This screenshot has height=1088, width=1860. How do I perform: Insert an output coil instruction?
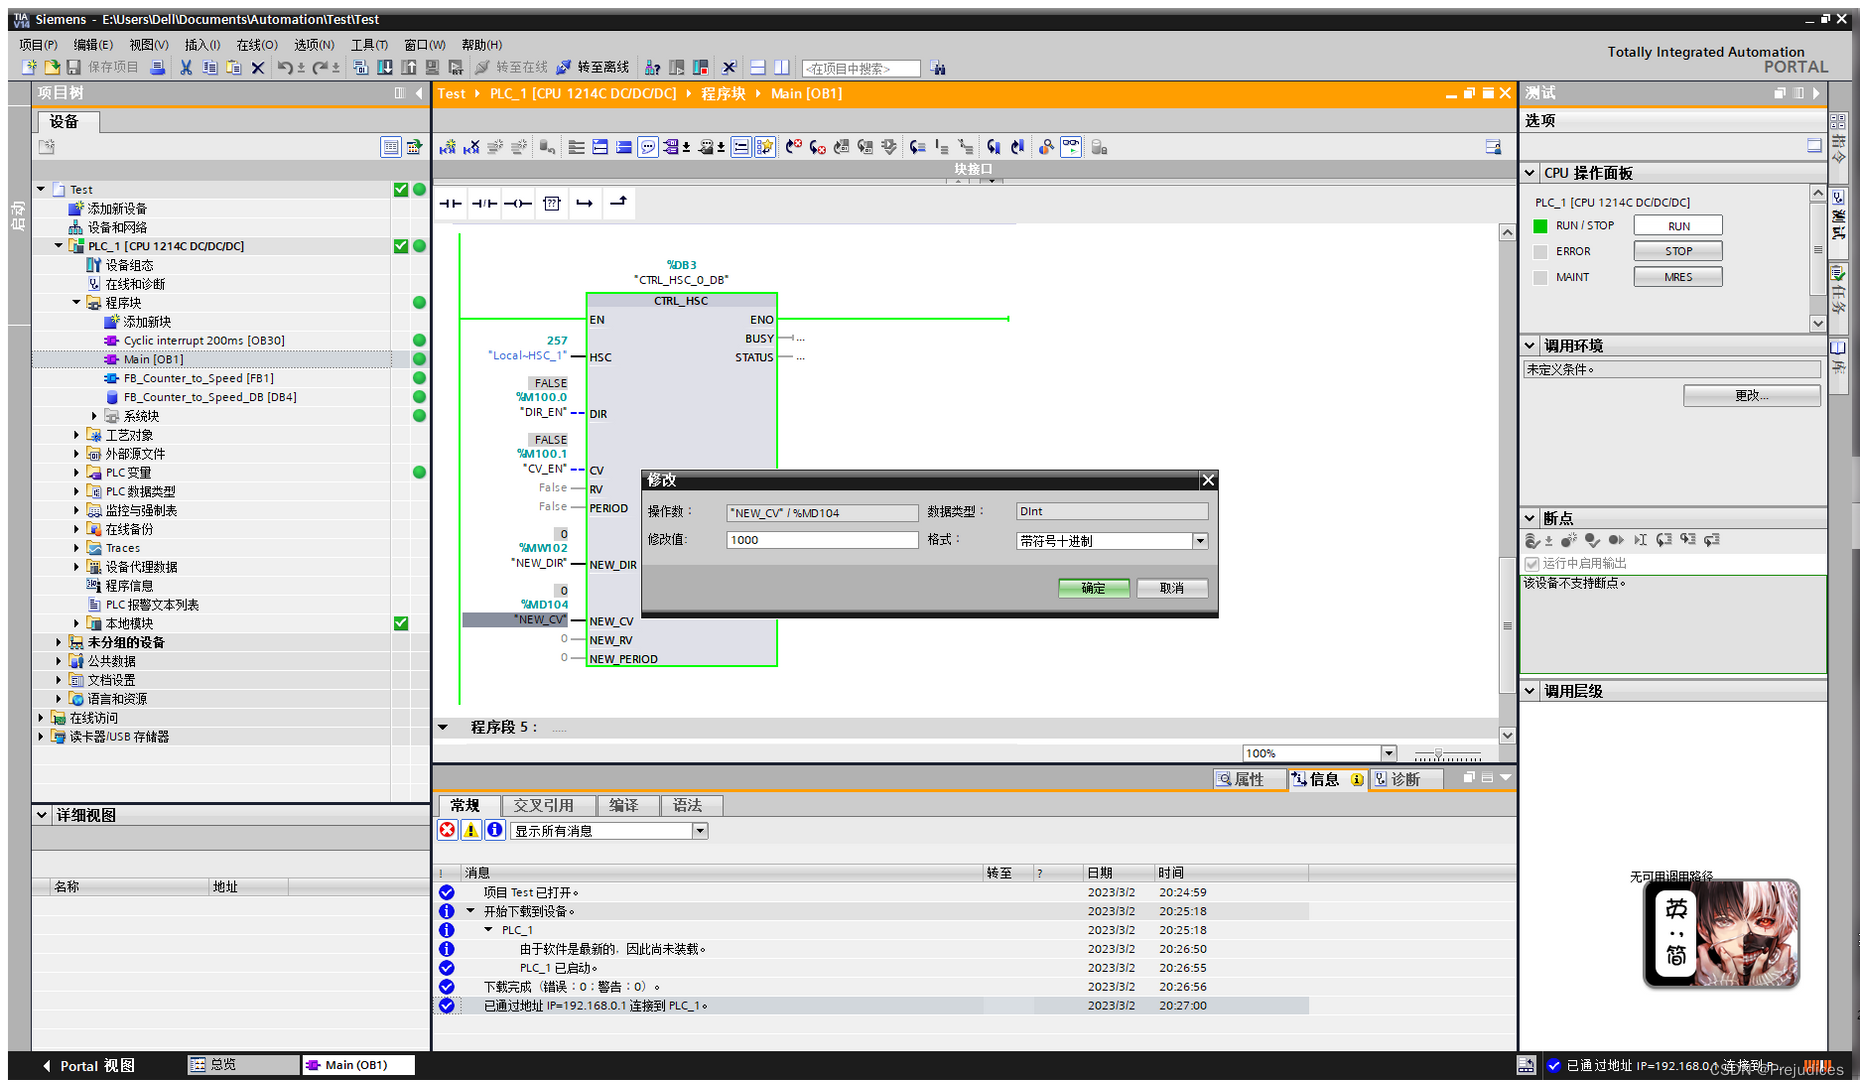[x=517, y=203]
